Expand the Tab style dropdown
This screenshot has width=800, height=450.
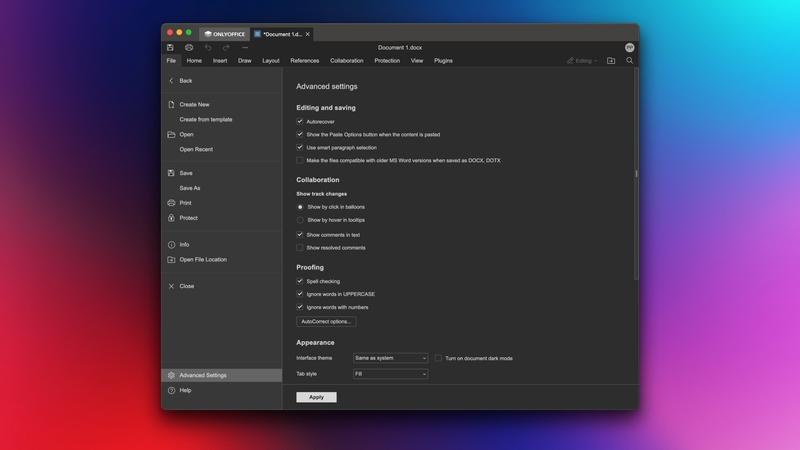[x=390, y=374]
